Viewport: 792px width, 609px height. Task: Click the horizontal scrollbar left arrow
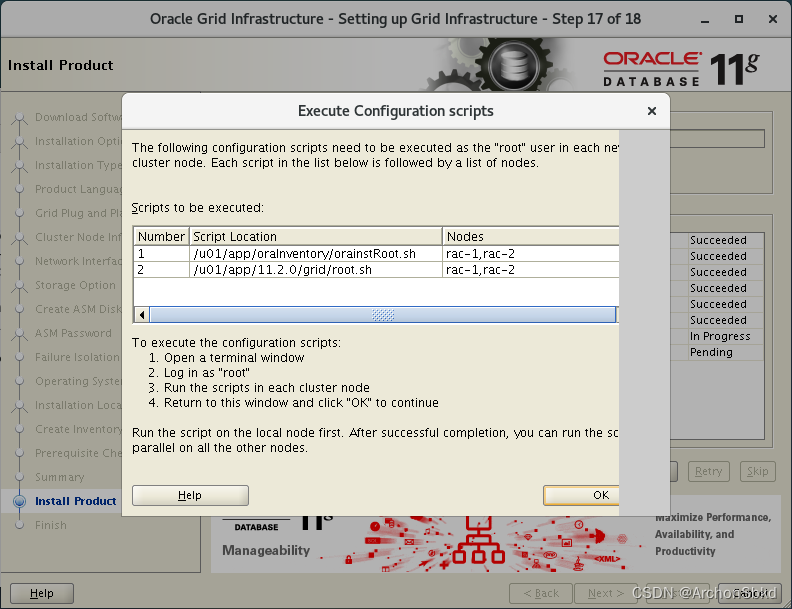pyautogui.click(x=142, y=315)
